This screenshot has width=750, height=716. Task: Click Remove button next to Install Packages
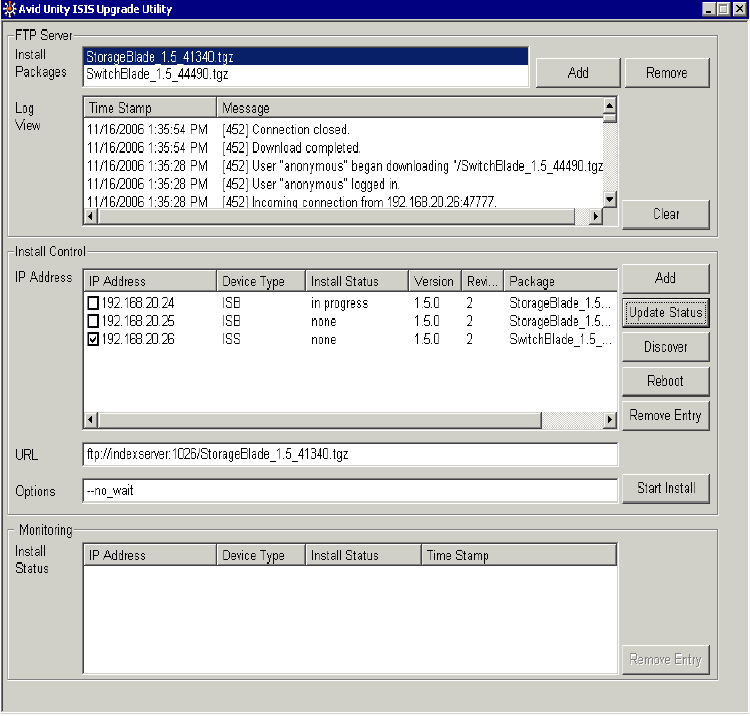click(x=666, y=73)
